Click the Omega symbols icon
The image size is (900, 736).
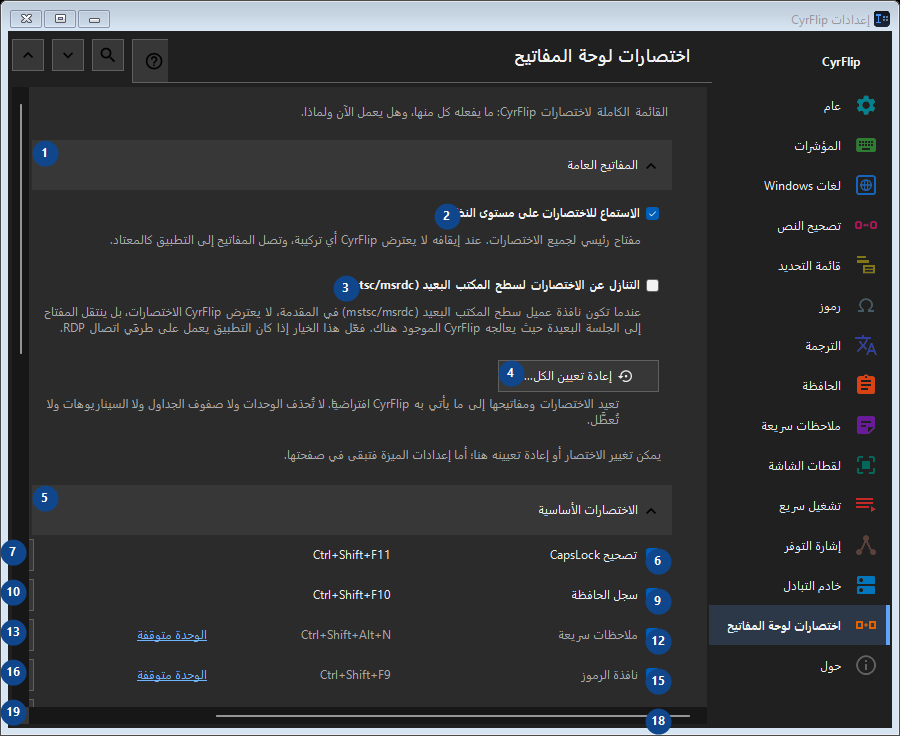pyautogui.click(x=866, y=305)
